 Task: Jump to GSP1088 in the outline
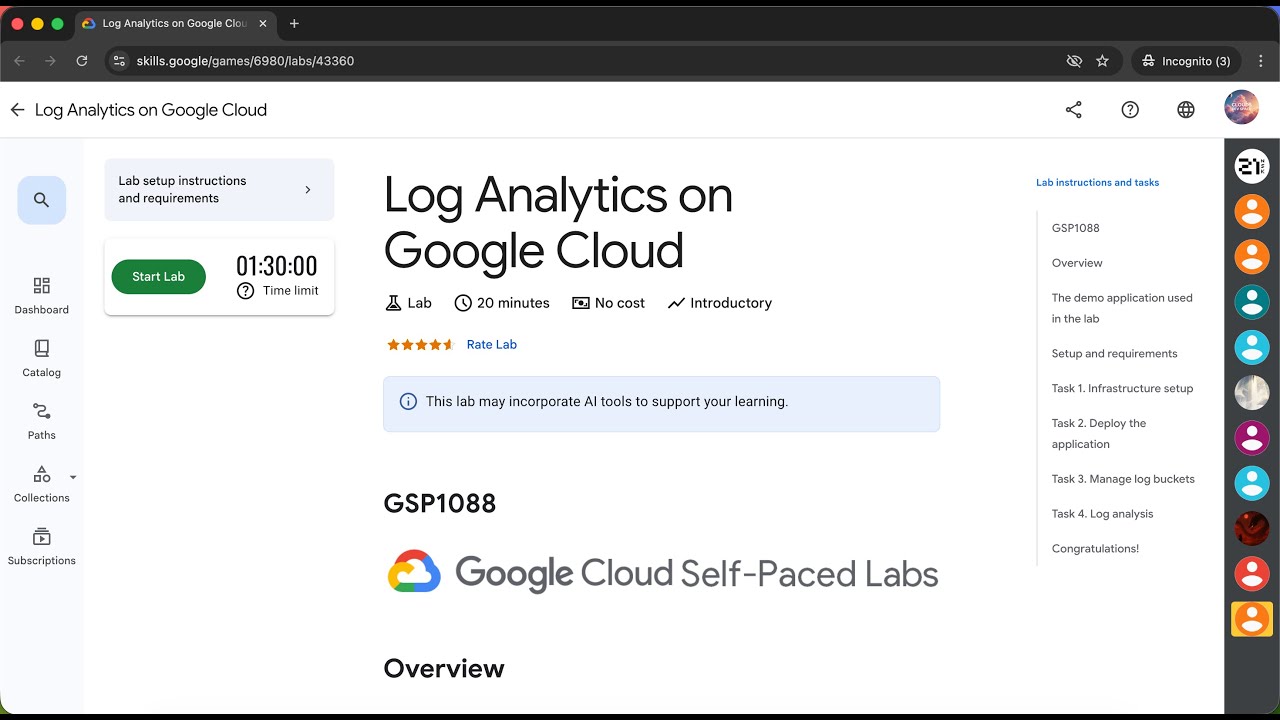1076,228
